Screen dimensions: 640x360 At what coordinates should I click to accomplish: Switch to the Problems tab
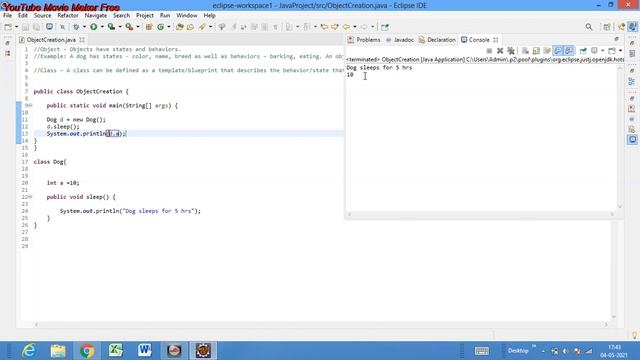(x=364, y=40)
